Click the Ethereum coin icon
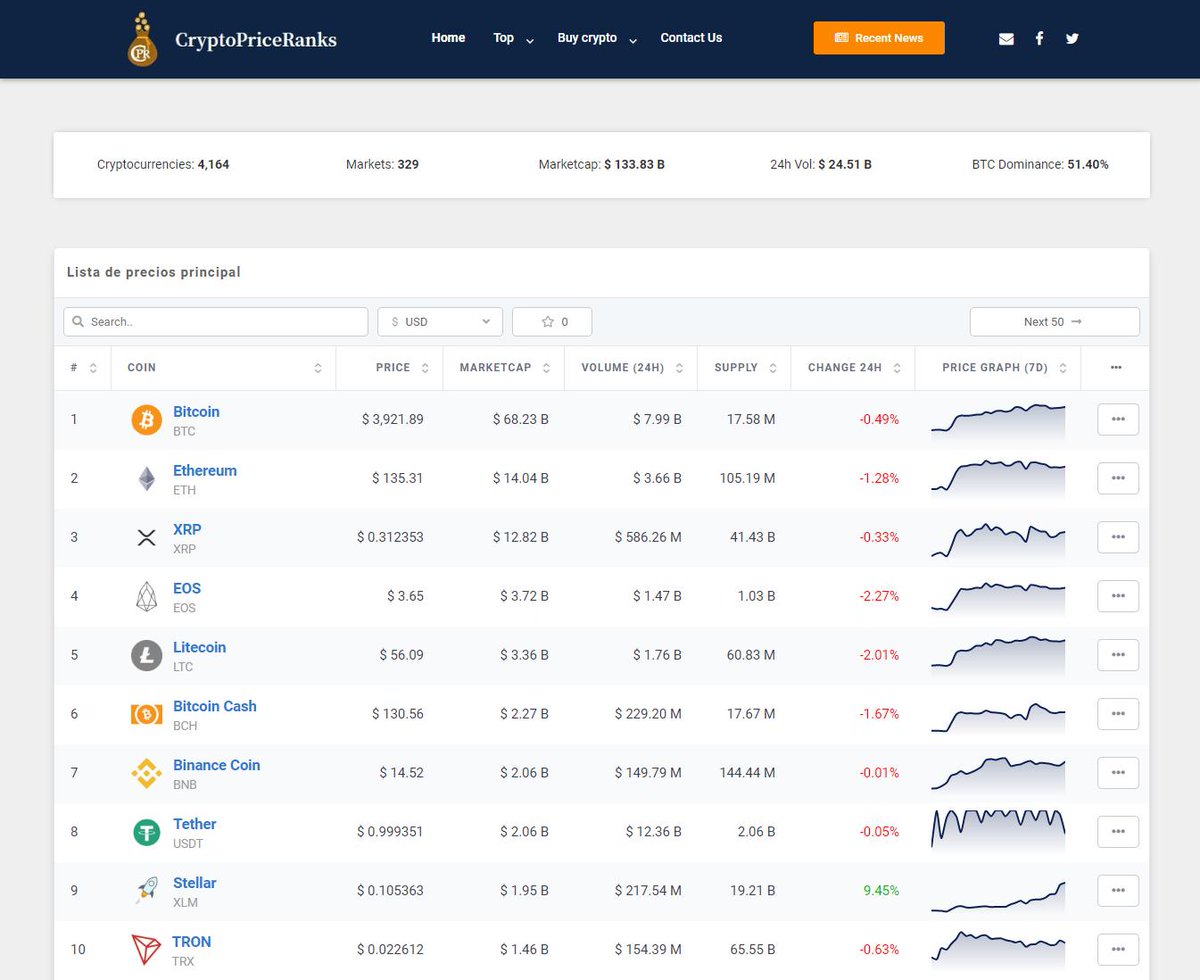 [x=147, y=479]
